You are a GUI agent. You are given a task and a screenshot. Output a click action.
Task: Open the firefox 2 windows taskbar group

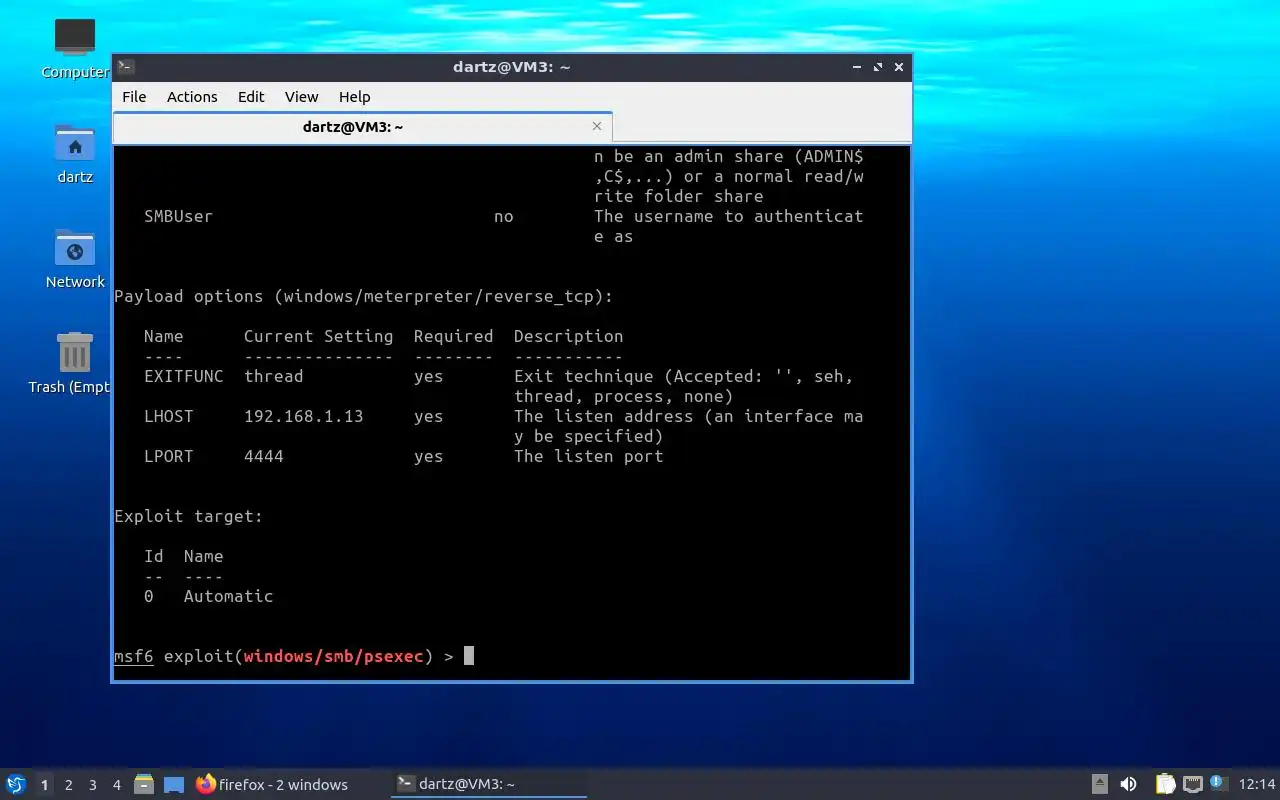273,785
